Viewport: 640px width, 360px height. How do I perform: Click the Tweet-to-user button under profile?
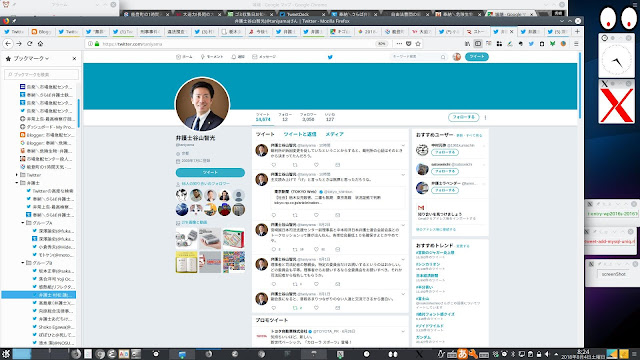coord(210,173)
